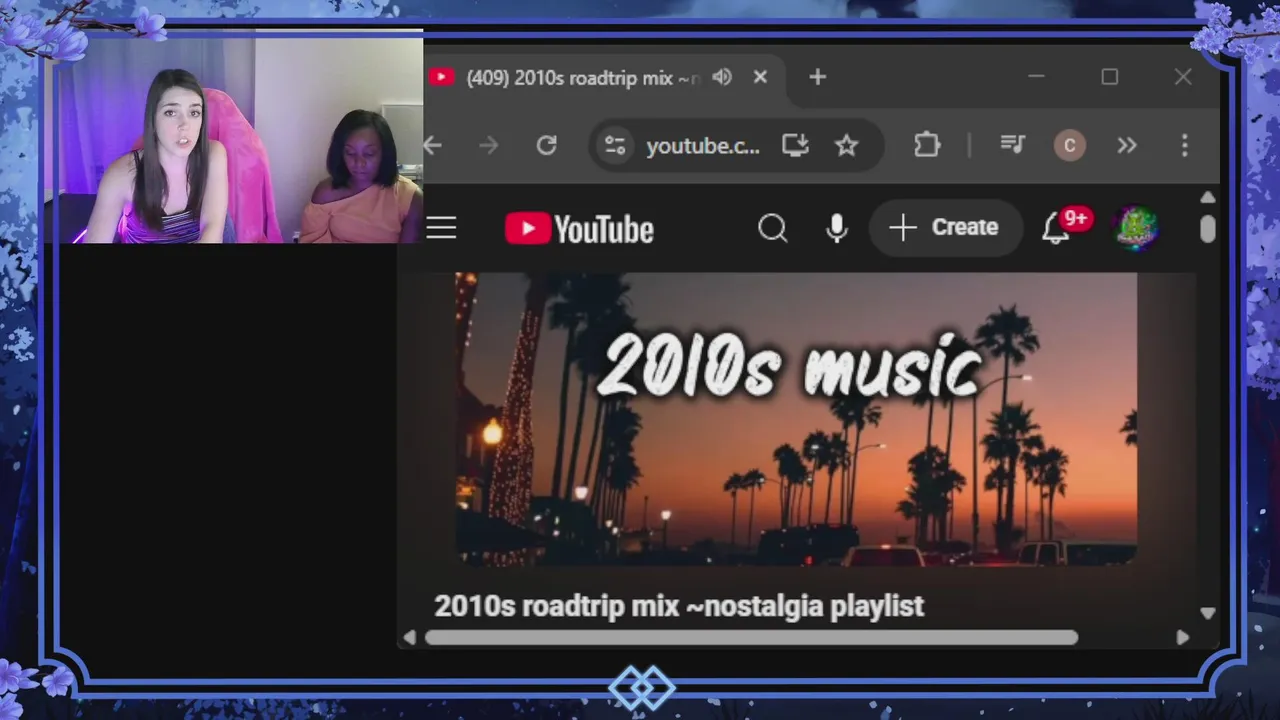Mute the audio on the YouTube tab

pyautogui.click(x=722, y=77)
